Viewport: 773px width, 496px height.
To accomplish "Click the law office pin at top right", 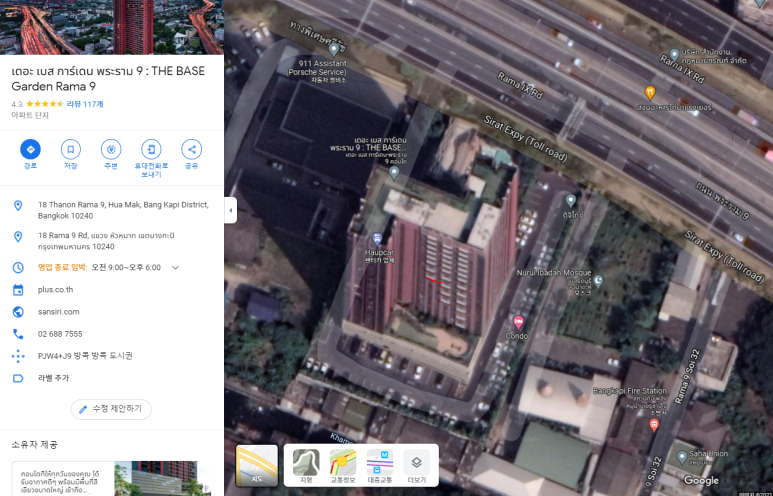I will 674,54.
